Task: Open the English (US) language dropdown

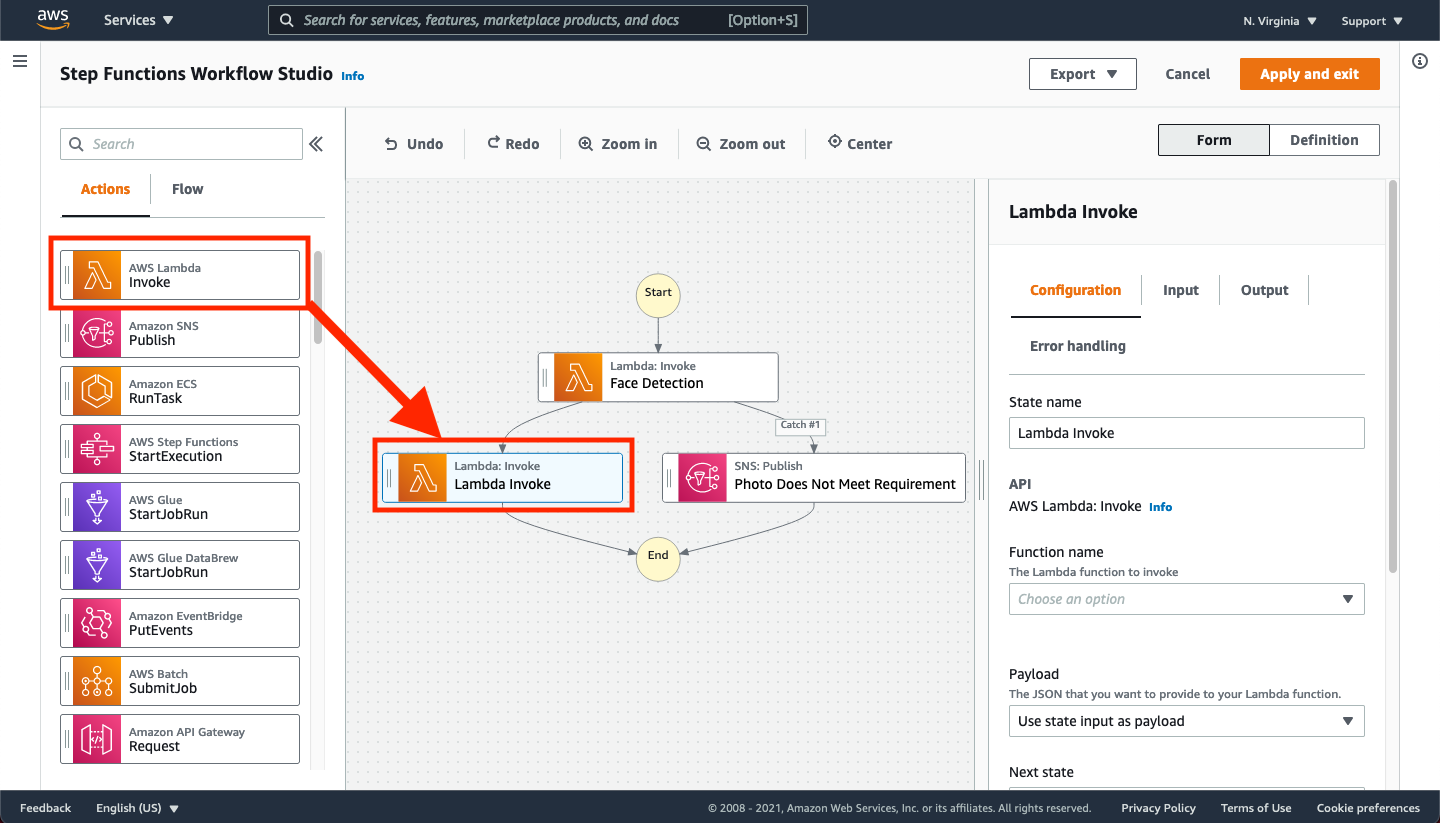Action: click(137, 808)
